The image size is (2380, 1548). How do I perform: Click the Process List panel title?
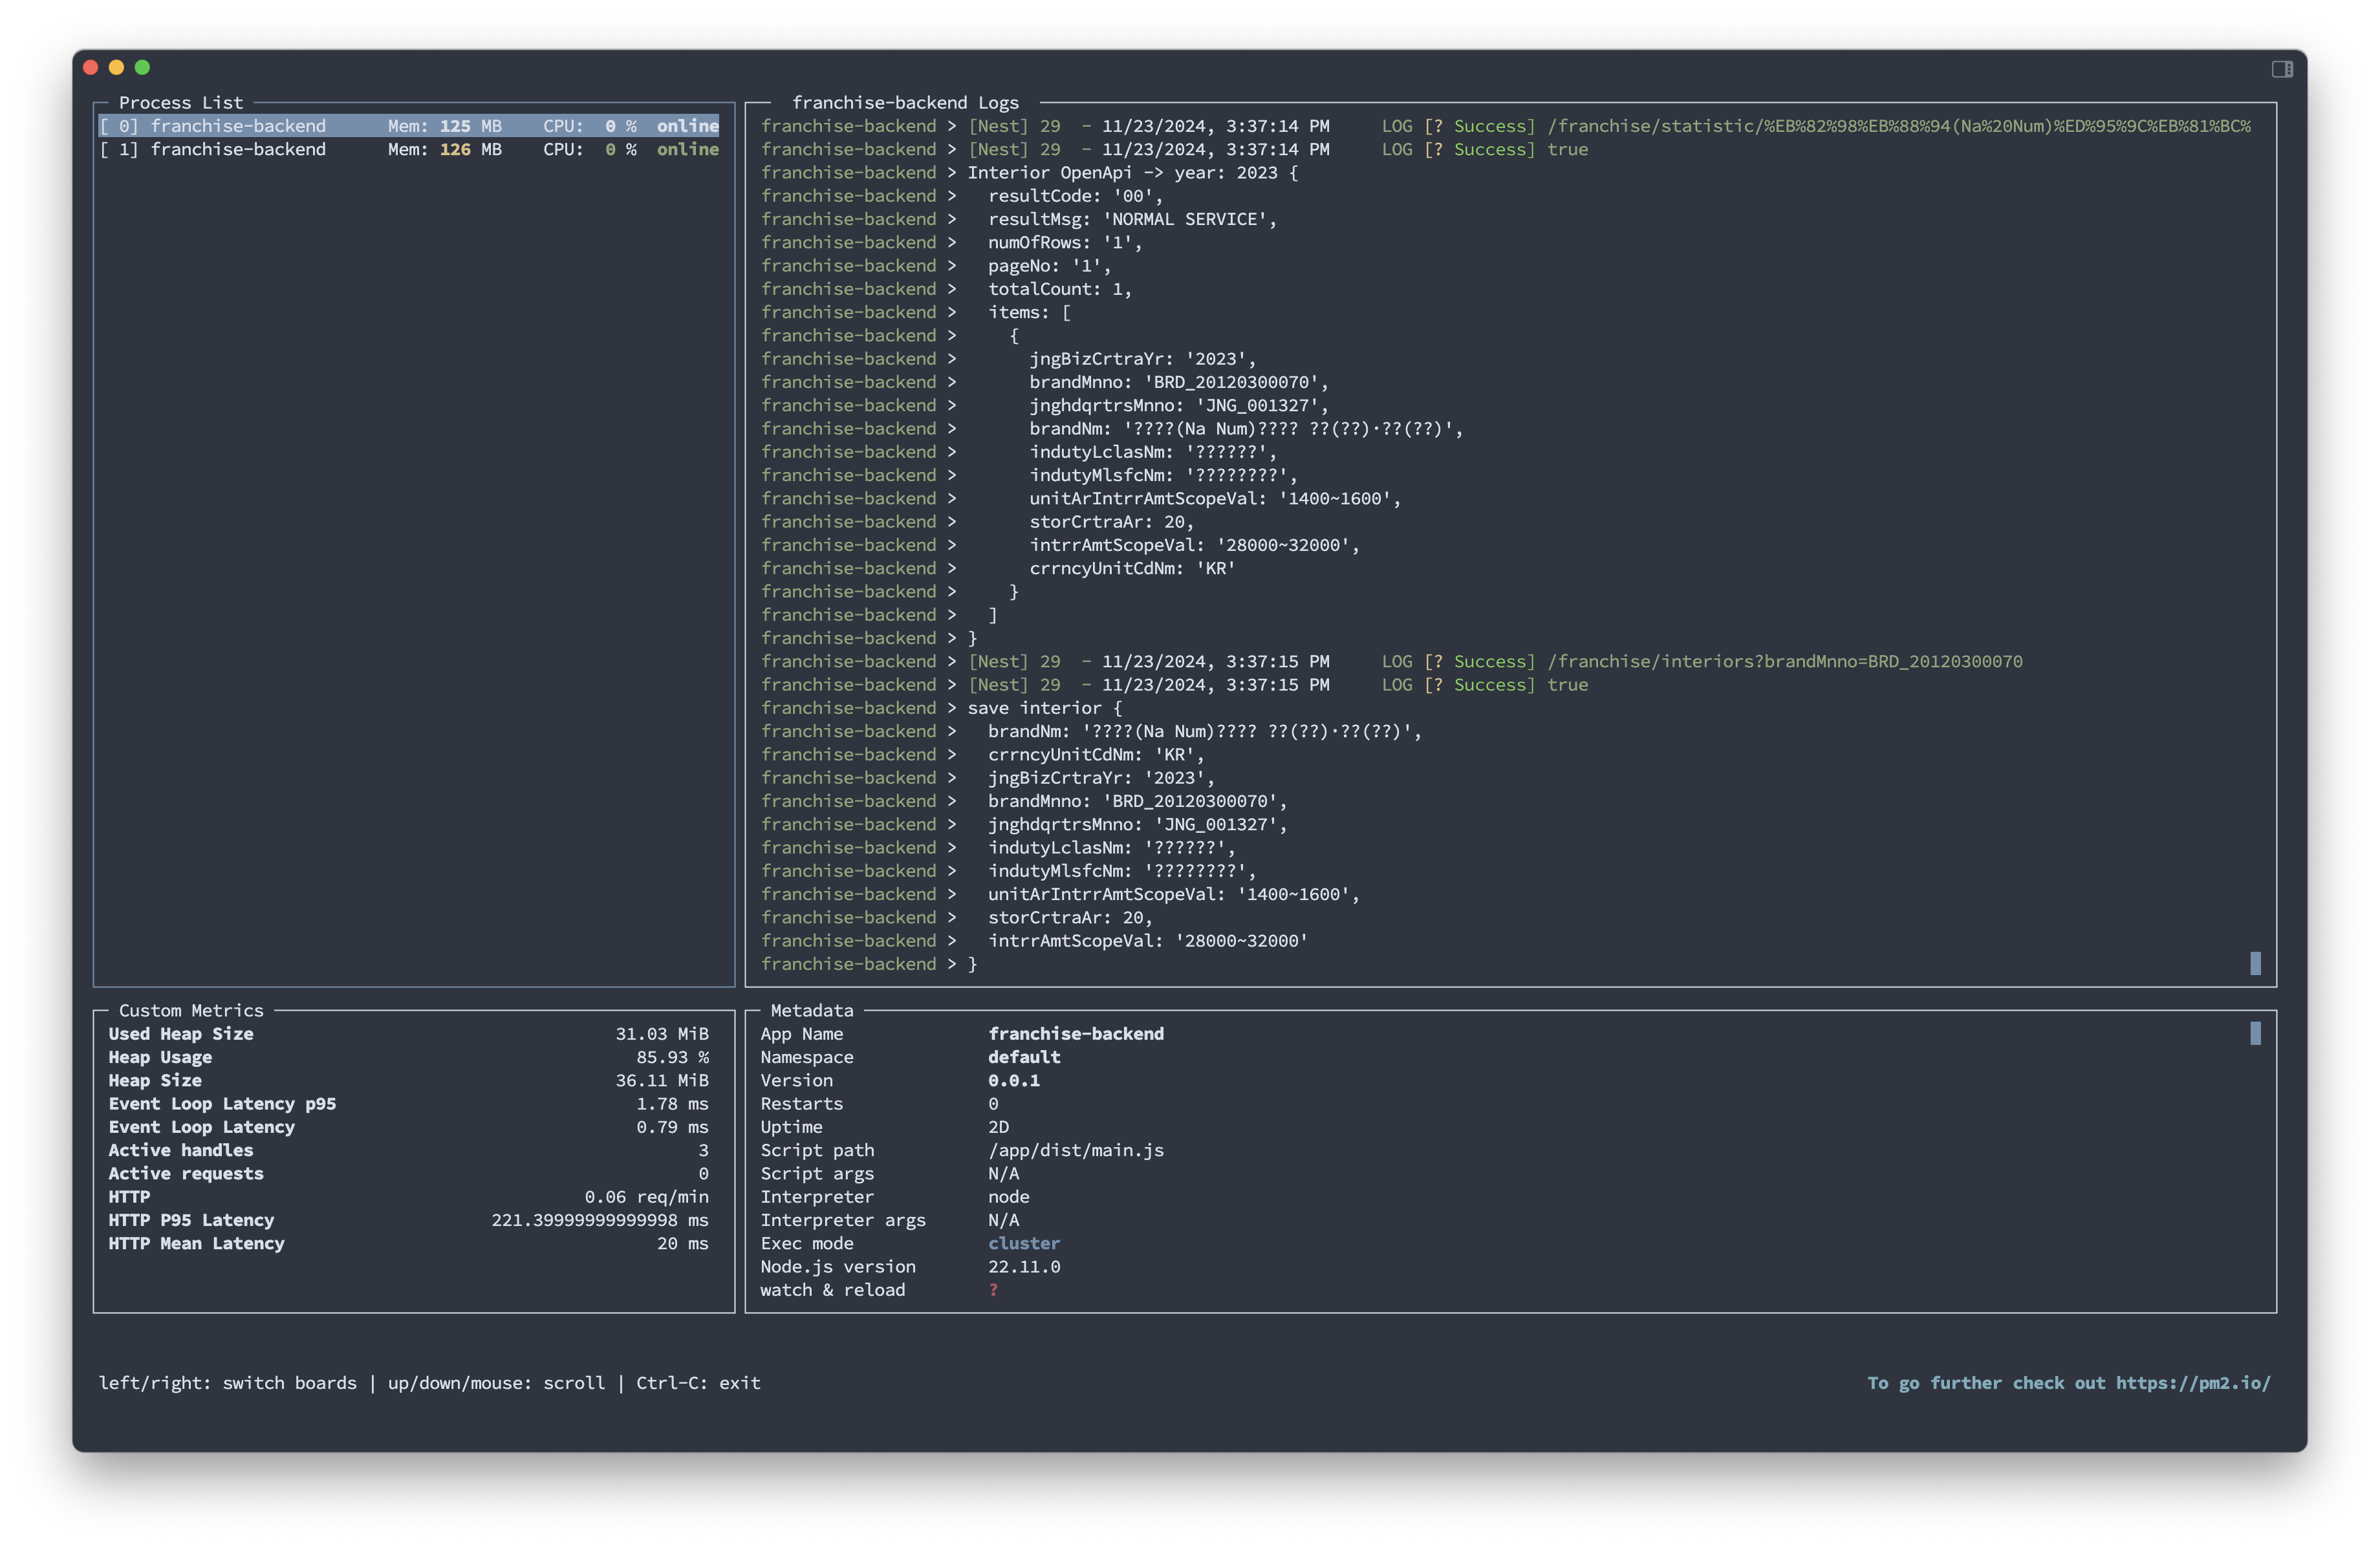click(x=181, y=103)
